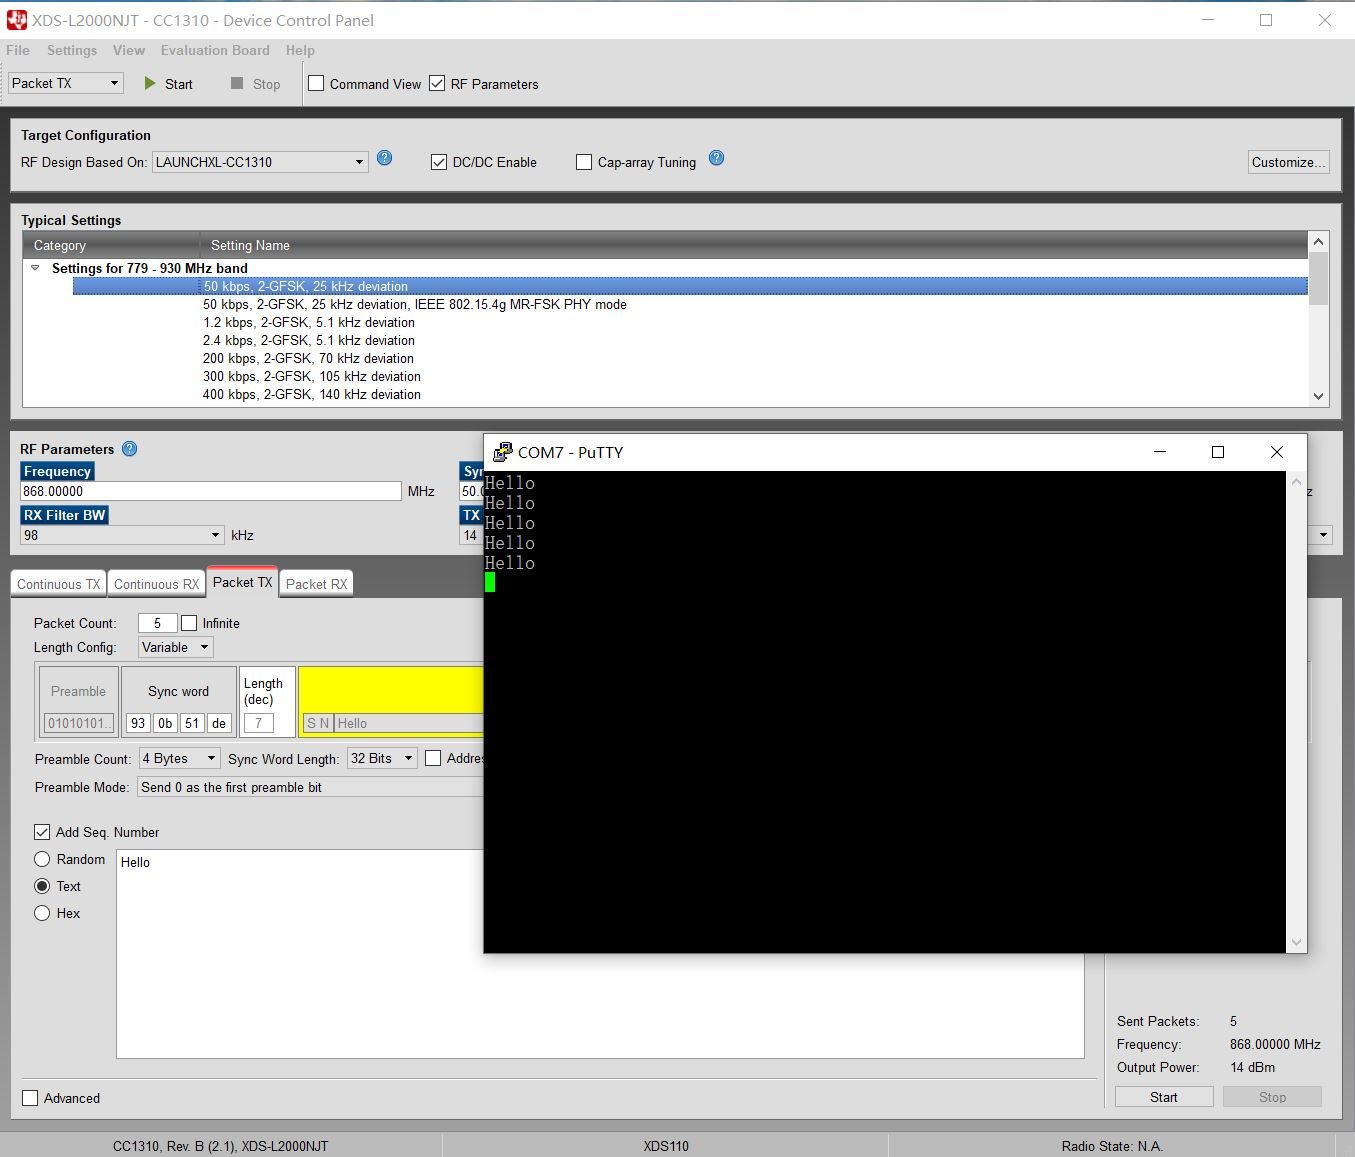Click the Setting Name column header

(x=754, y=245)
